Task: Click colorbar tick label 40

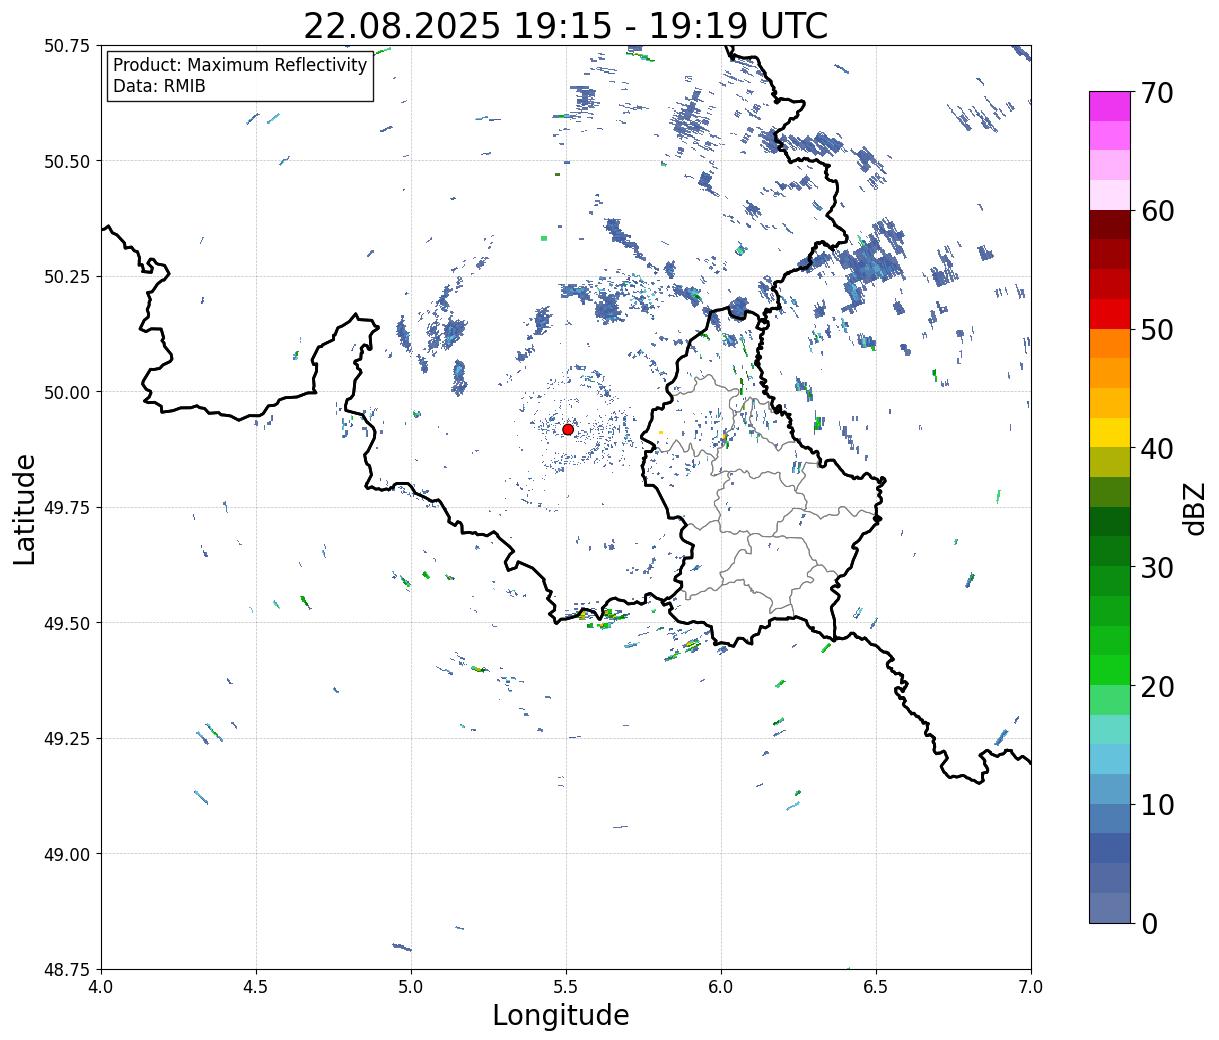Action: click(x=1158, y=449)
